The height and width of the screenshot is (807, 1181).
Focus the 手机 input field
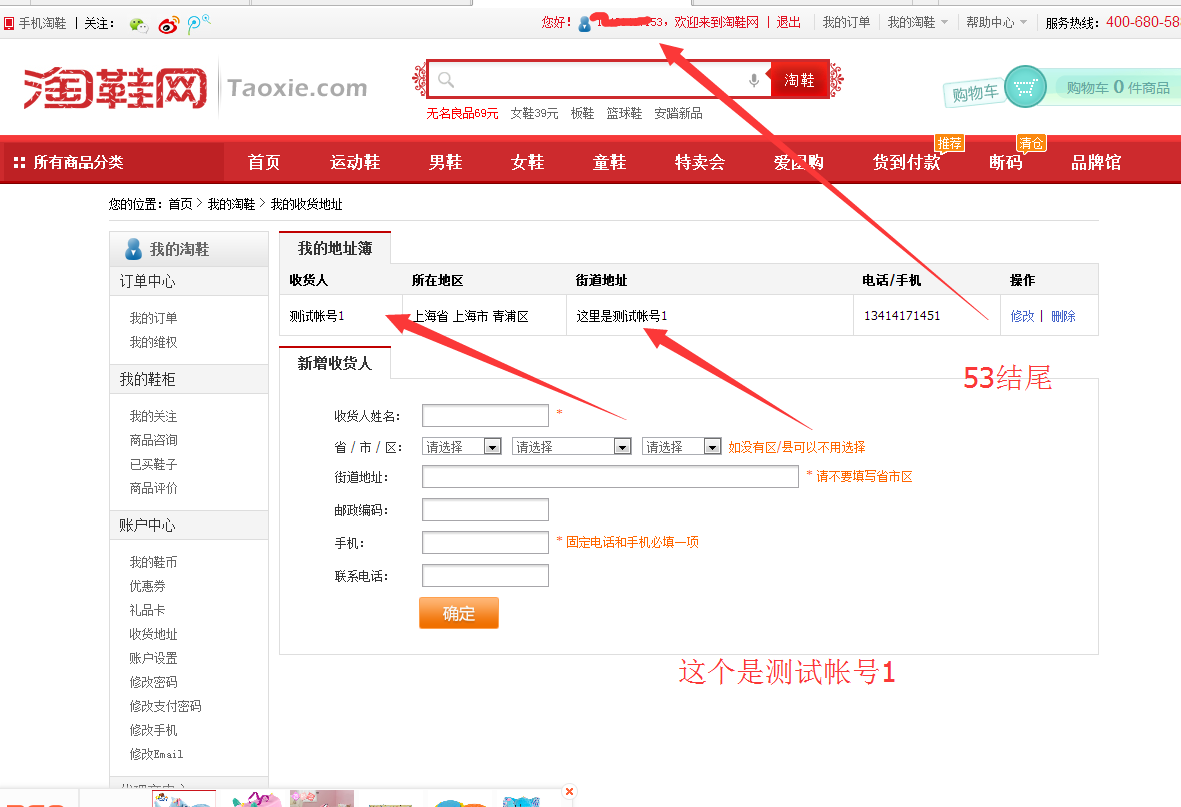click(x=485, y=543)
